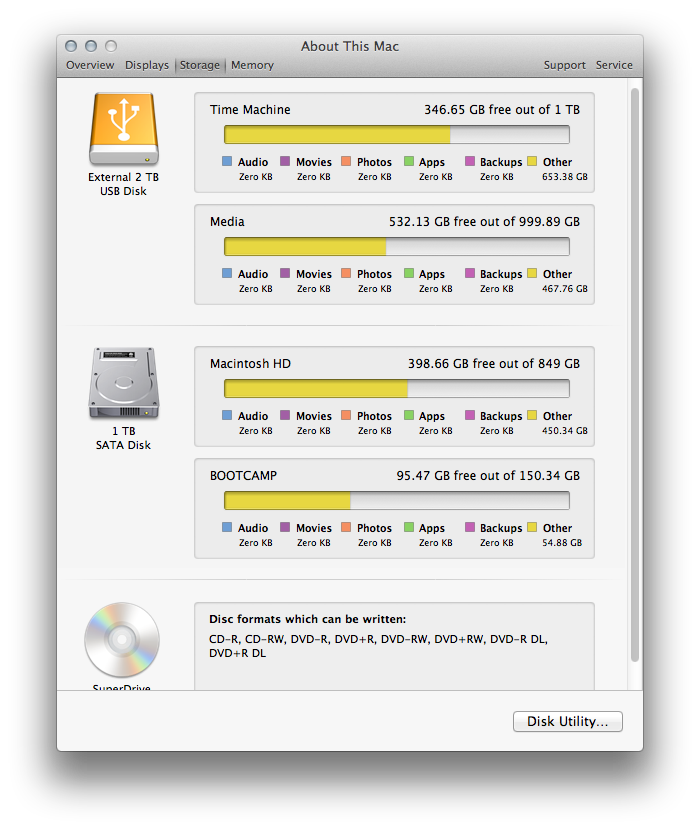Click the purple Movies swatch under Media
Viewport: 700px width, 830px height.
coord(285,273)
